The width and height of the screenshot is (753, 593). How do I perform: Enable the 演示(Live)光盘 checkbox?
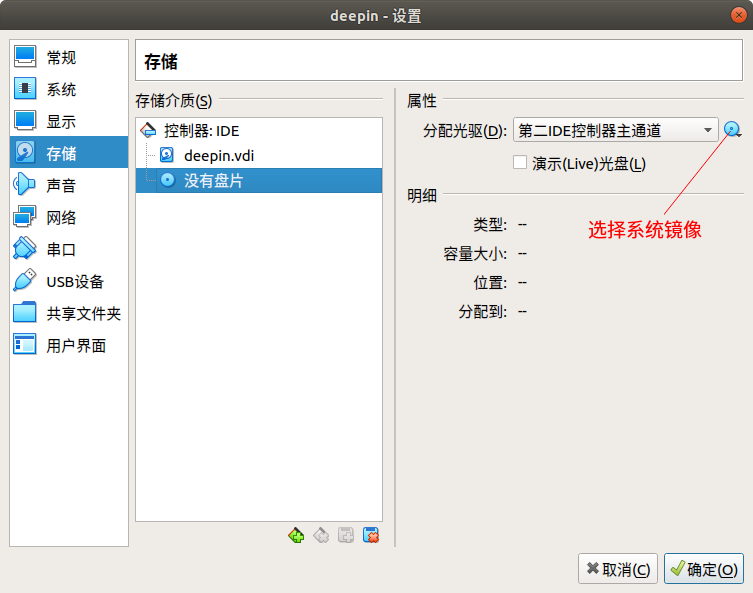(520, 162)
